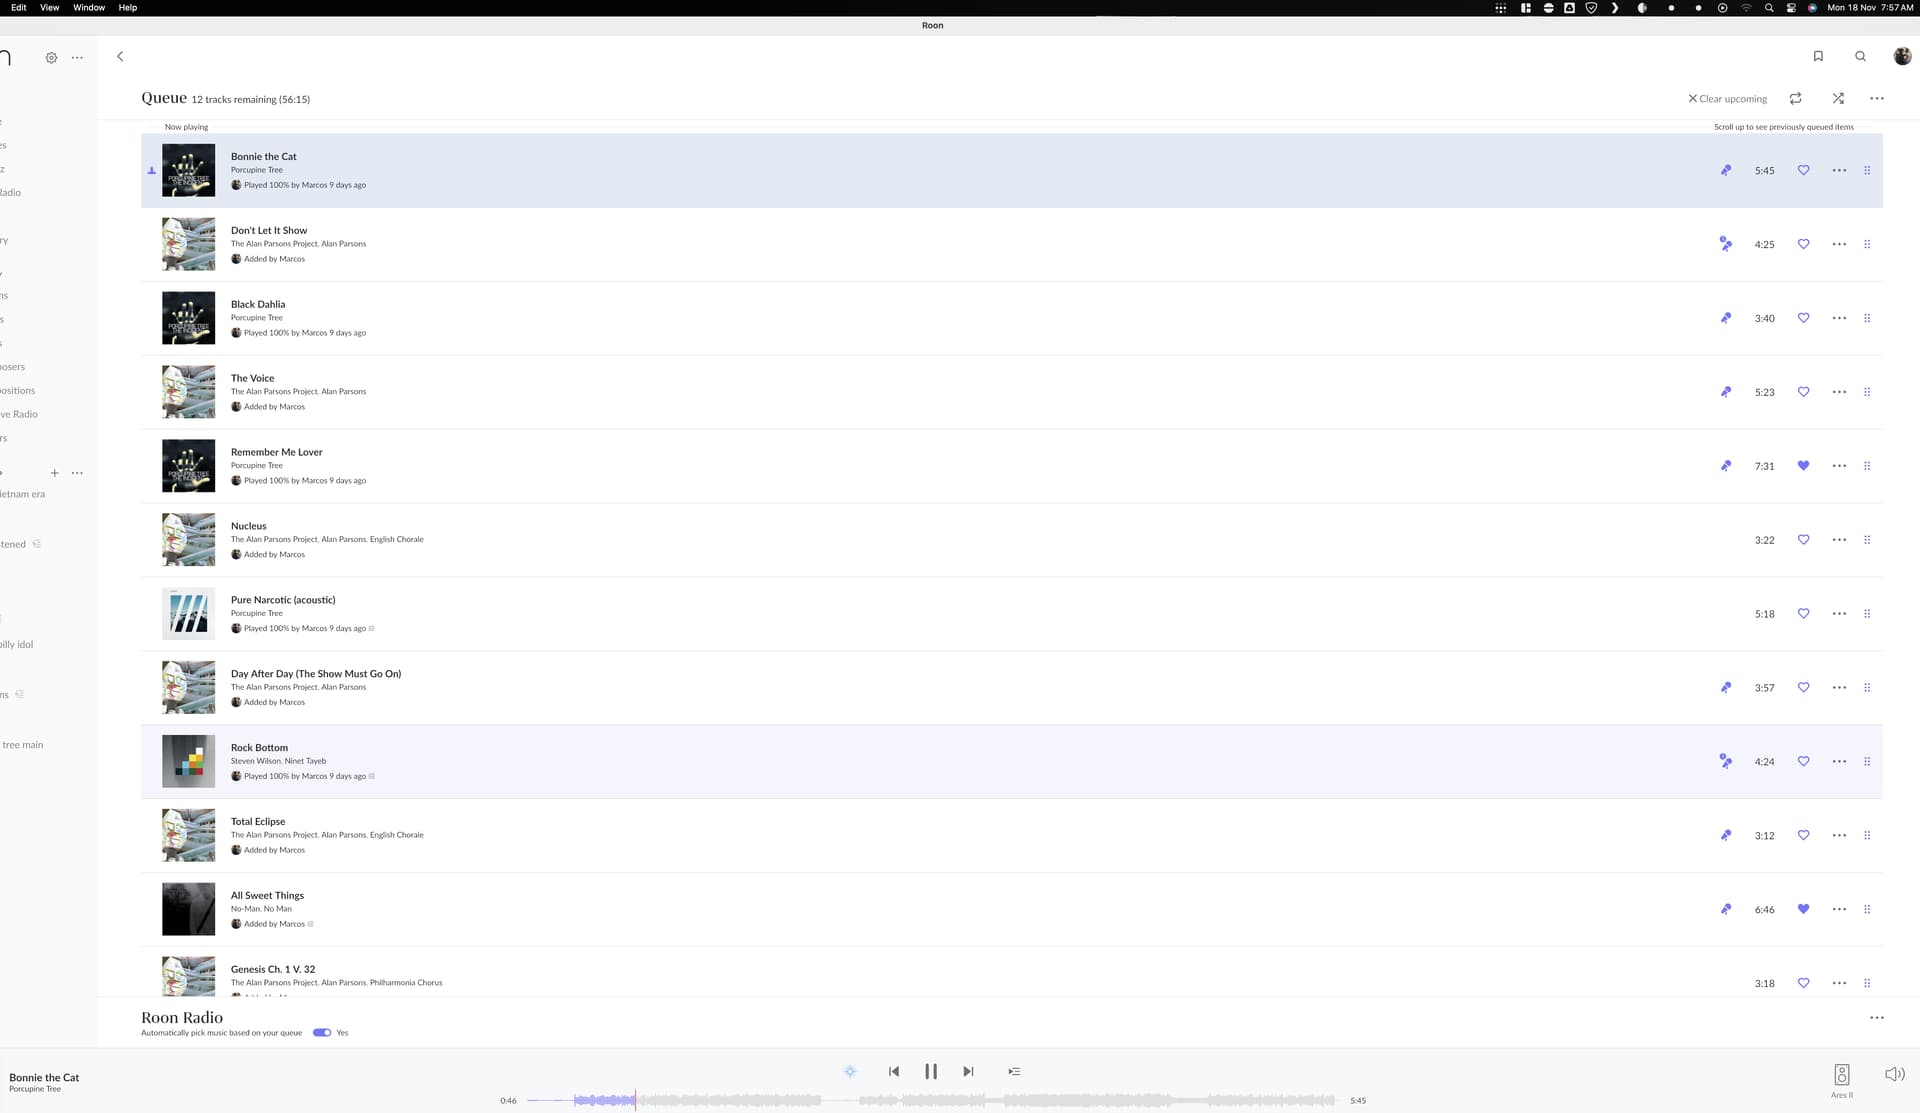Open the Help menu

tap(128, 7)
